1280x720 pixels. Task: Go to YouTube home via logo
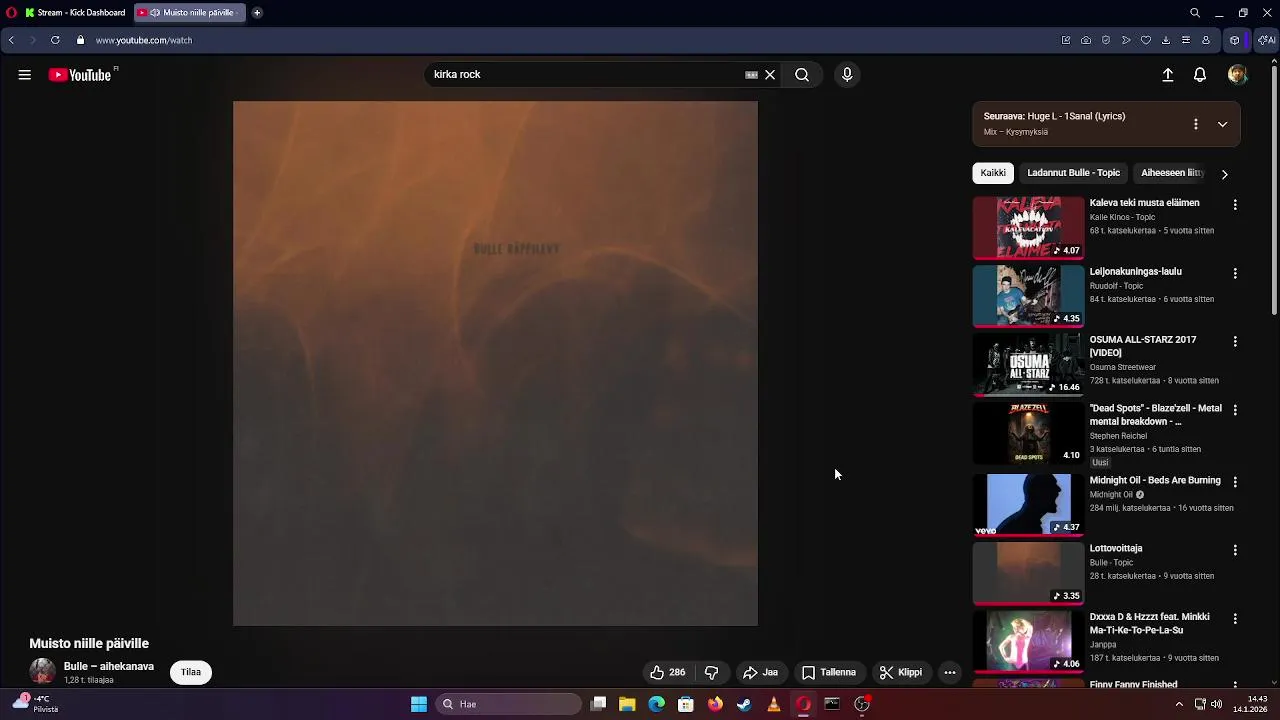click(x=80, y=75)
